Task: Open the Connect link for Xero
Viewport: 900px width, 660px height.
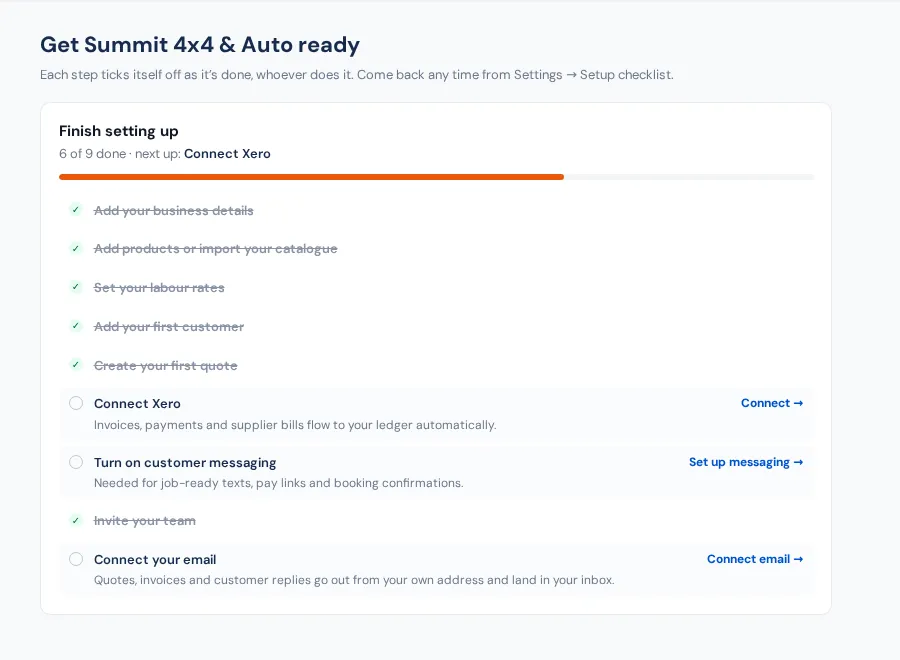Action: (772, 403)
